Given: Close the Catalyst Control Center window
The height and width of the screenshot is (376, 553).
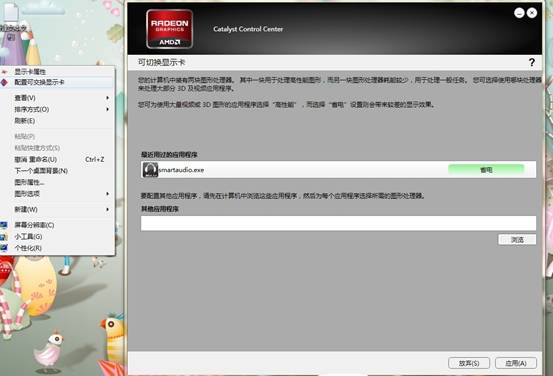Looking at the screenshot, I should (532, 13).
